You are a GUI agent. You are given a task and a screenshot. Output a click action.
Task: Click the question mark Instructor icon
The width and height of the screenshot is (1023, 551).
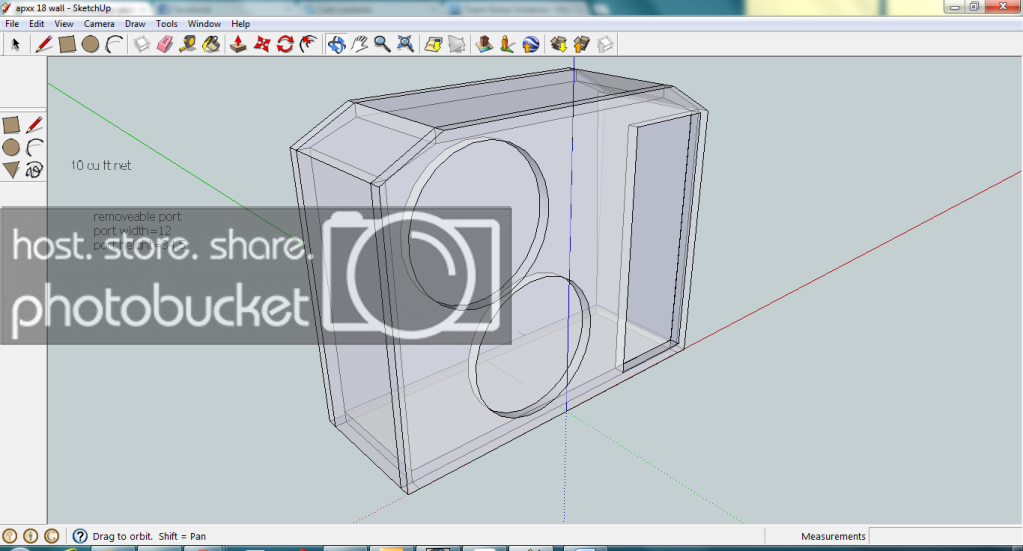point(80,536)
